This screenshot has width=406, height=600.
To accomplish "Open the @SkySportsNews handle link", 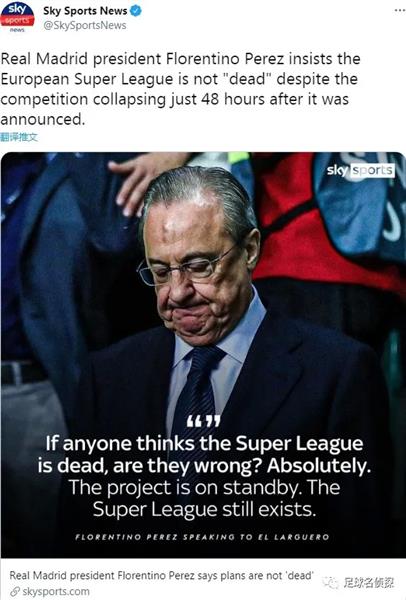I will pyautogui.click(x=85, y=25).
